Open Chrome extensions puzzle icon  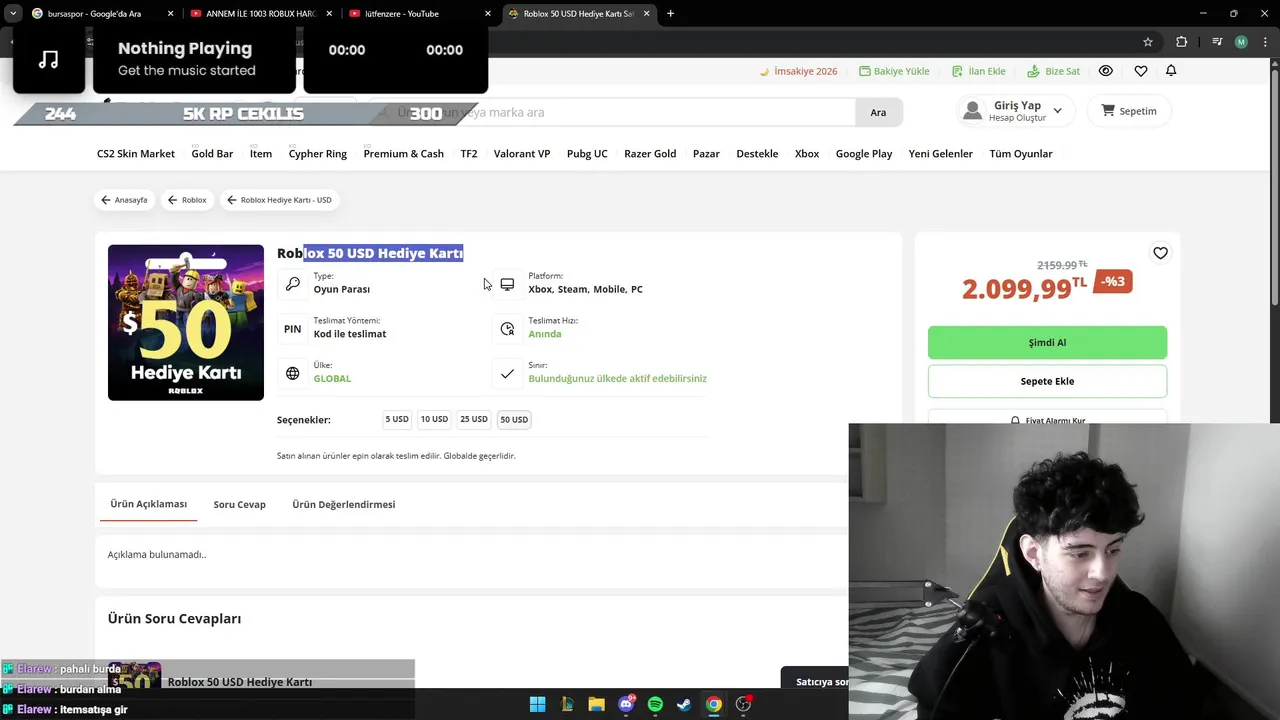pos(1182,42)
